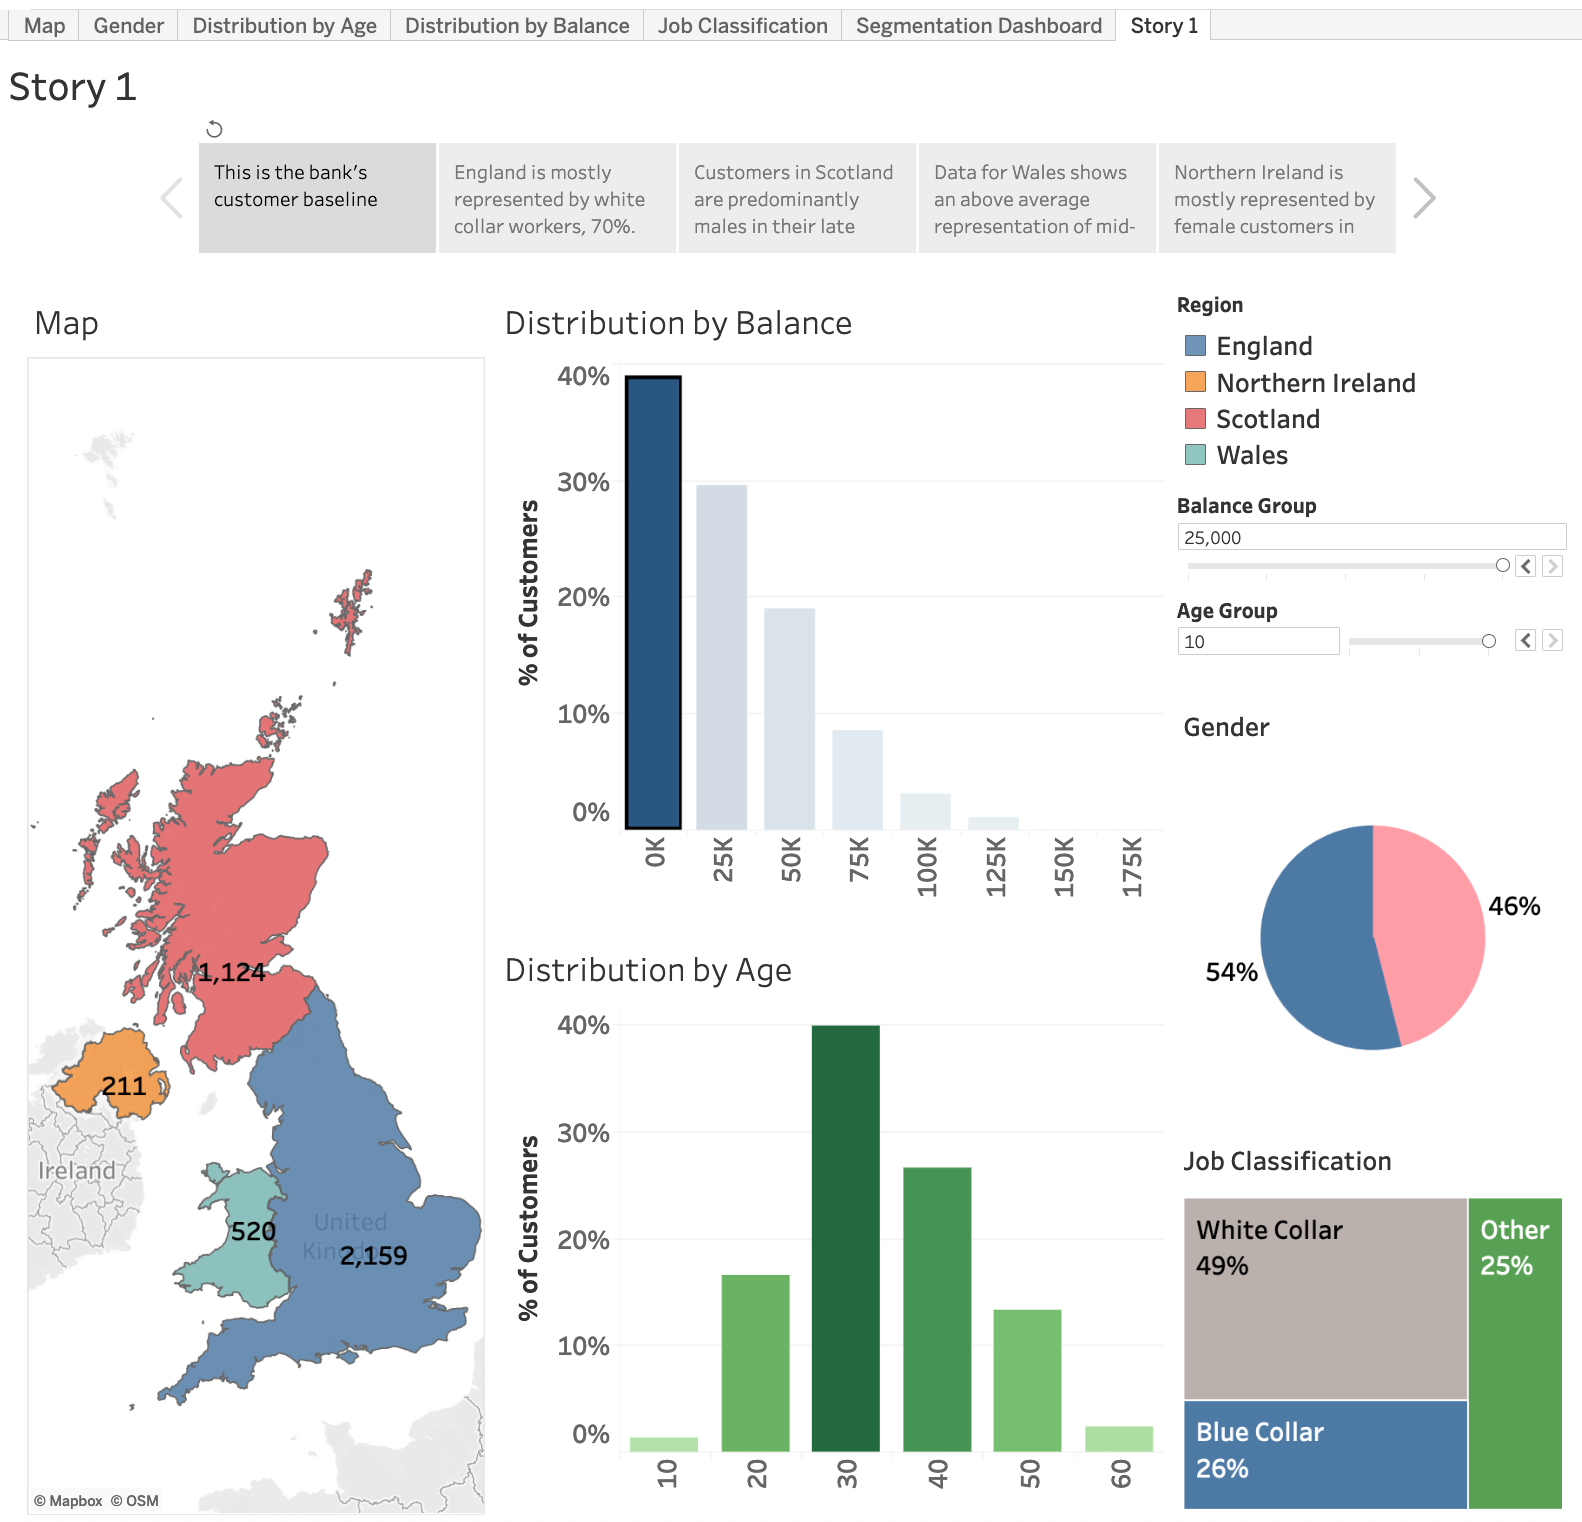
Task: Select Northern Ireland legend swatch
Action: [x=1195, y=382]
